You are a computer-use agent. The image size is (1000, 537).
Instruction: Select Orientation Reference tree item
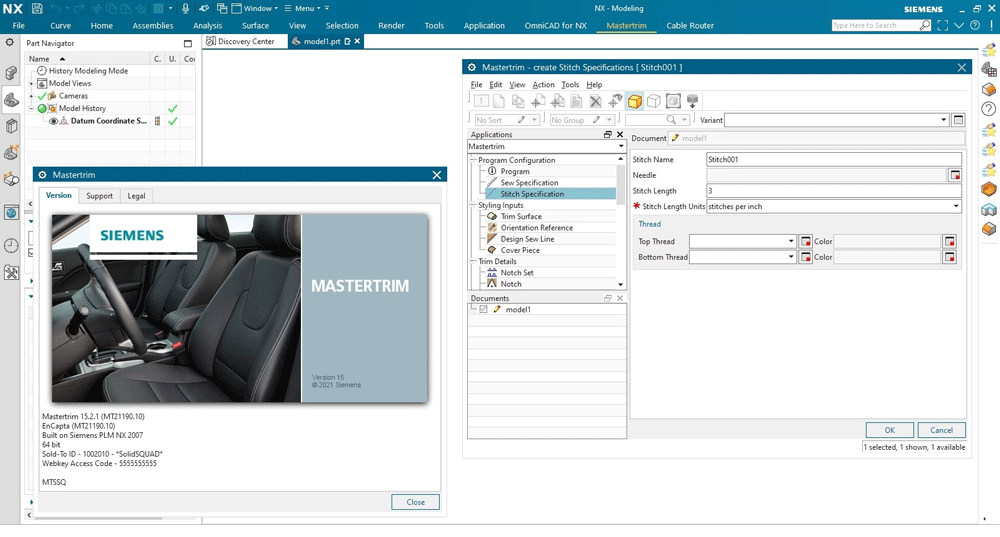536,228
